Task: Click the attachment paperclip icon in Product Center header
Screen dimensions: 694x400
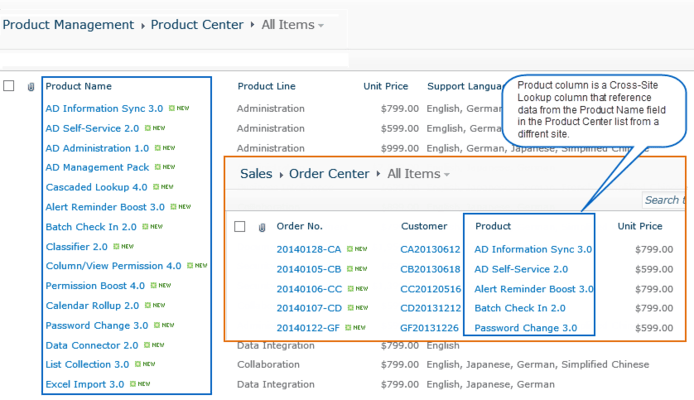Action: pos(31,87)
